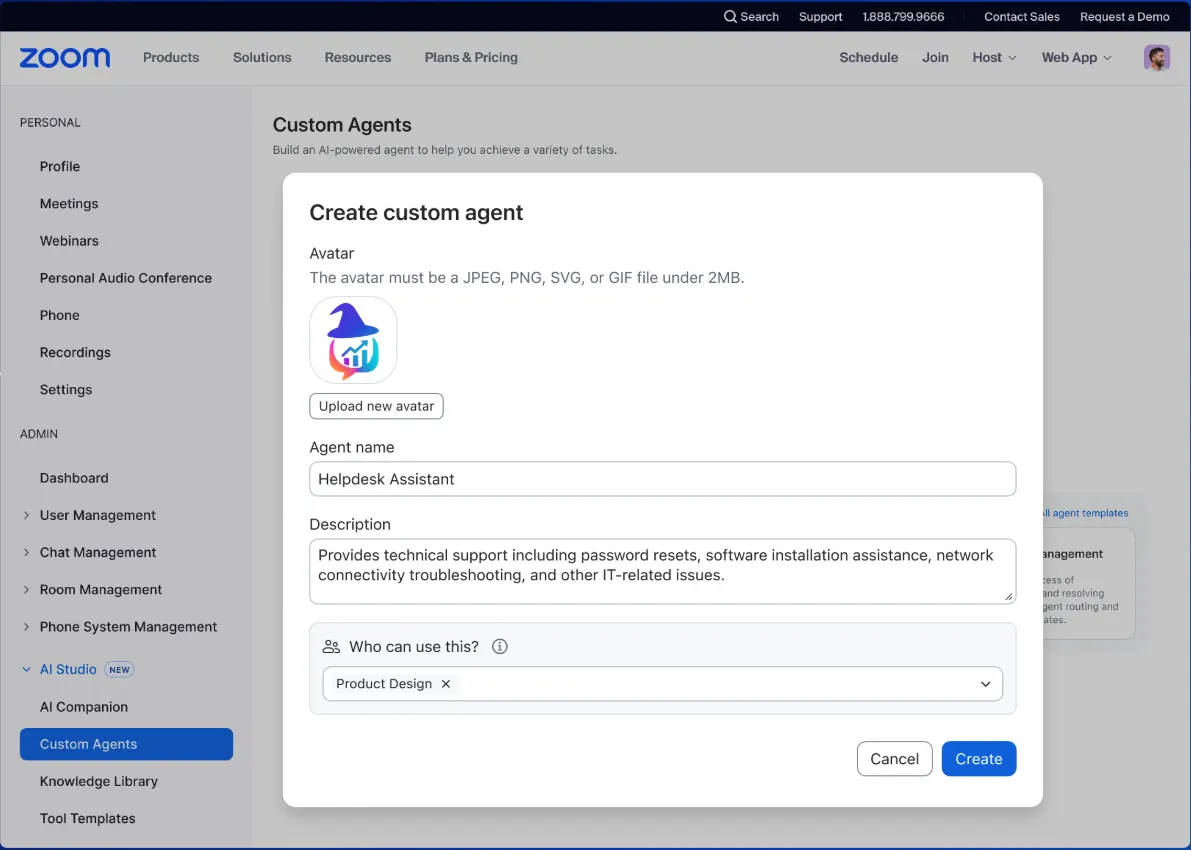The image size is (1191, 850).
Task: Click Upload new avatar
Action: (376, 406)
